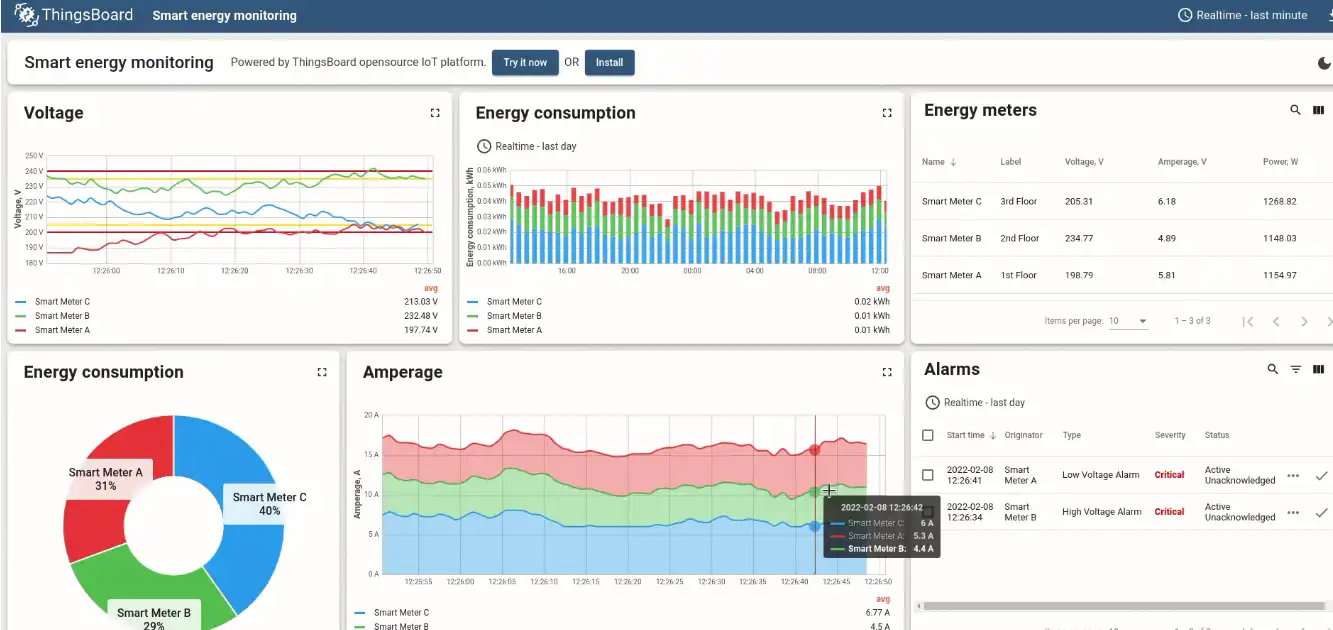This screenshot has height=630, width=1333.
Task: Click 1st Floor label cell
Action: [x=1018, y=275]
